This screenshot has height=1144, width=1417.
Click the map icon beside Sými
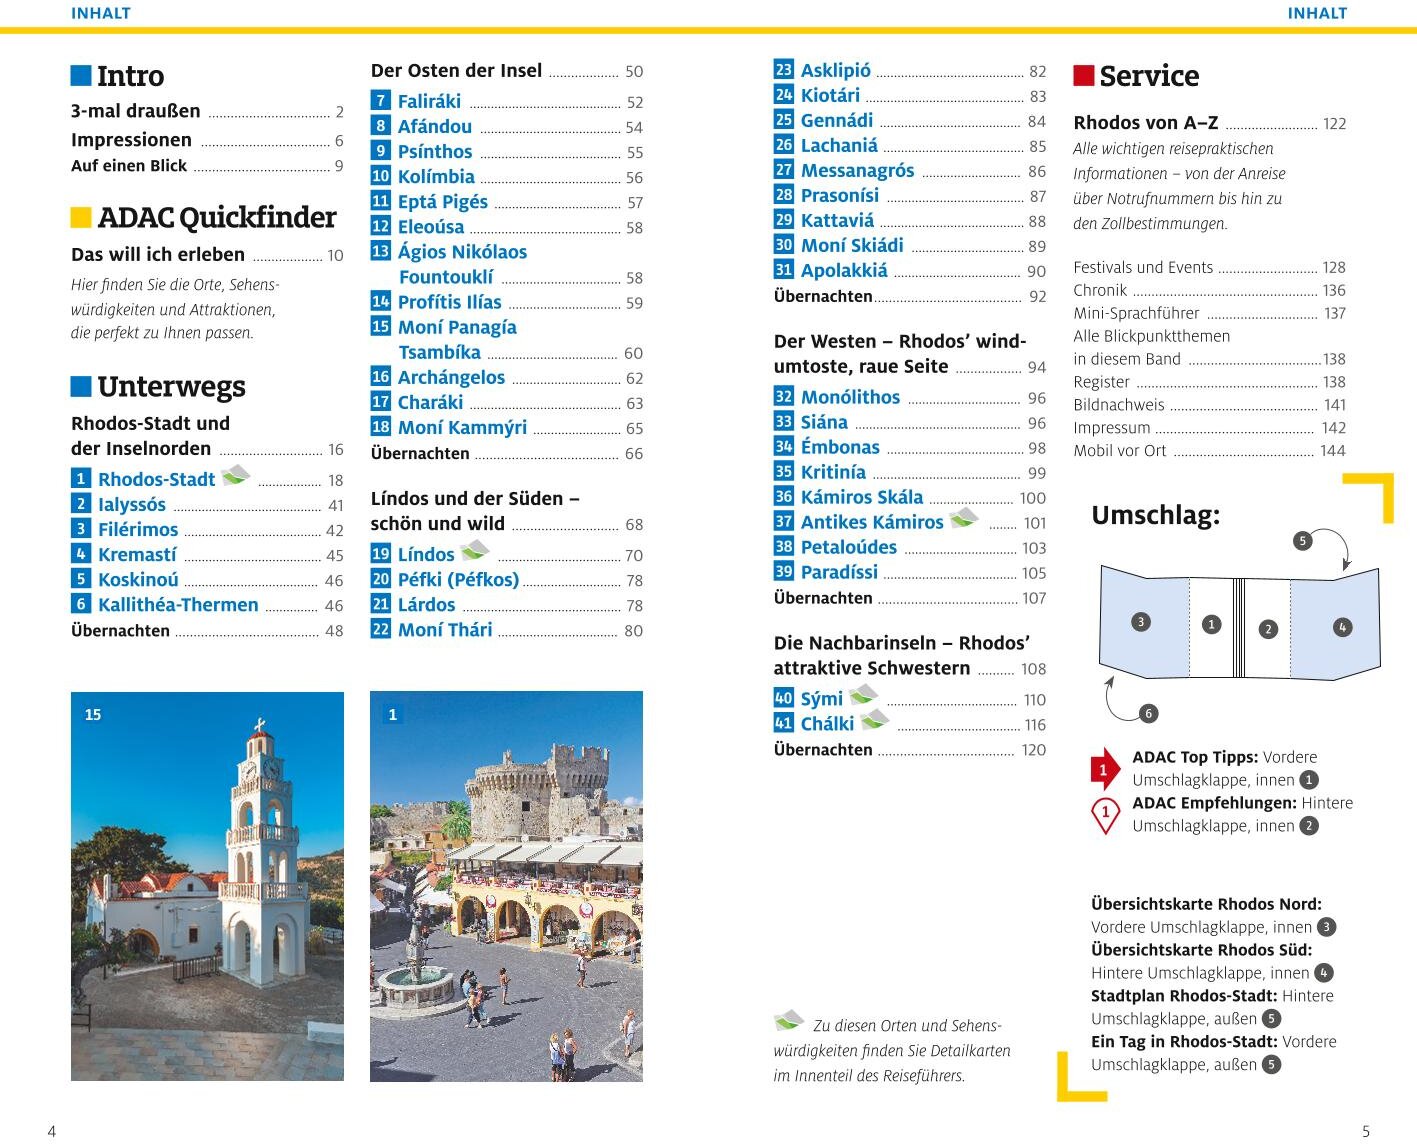coord(863,694)
